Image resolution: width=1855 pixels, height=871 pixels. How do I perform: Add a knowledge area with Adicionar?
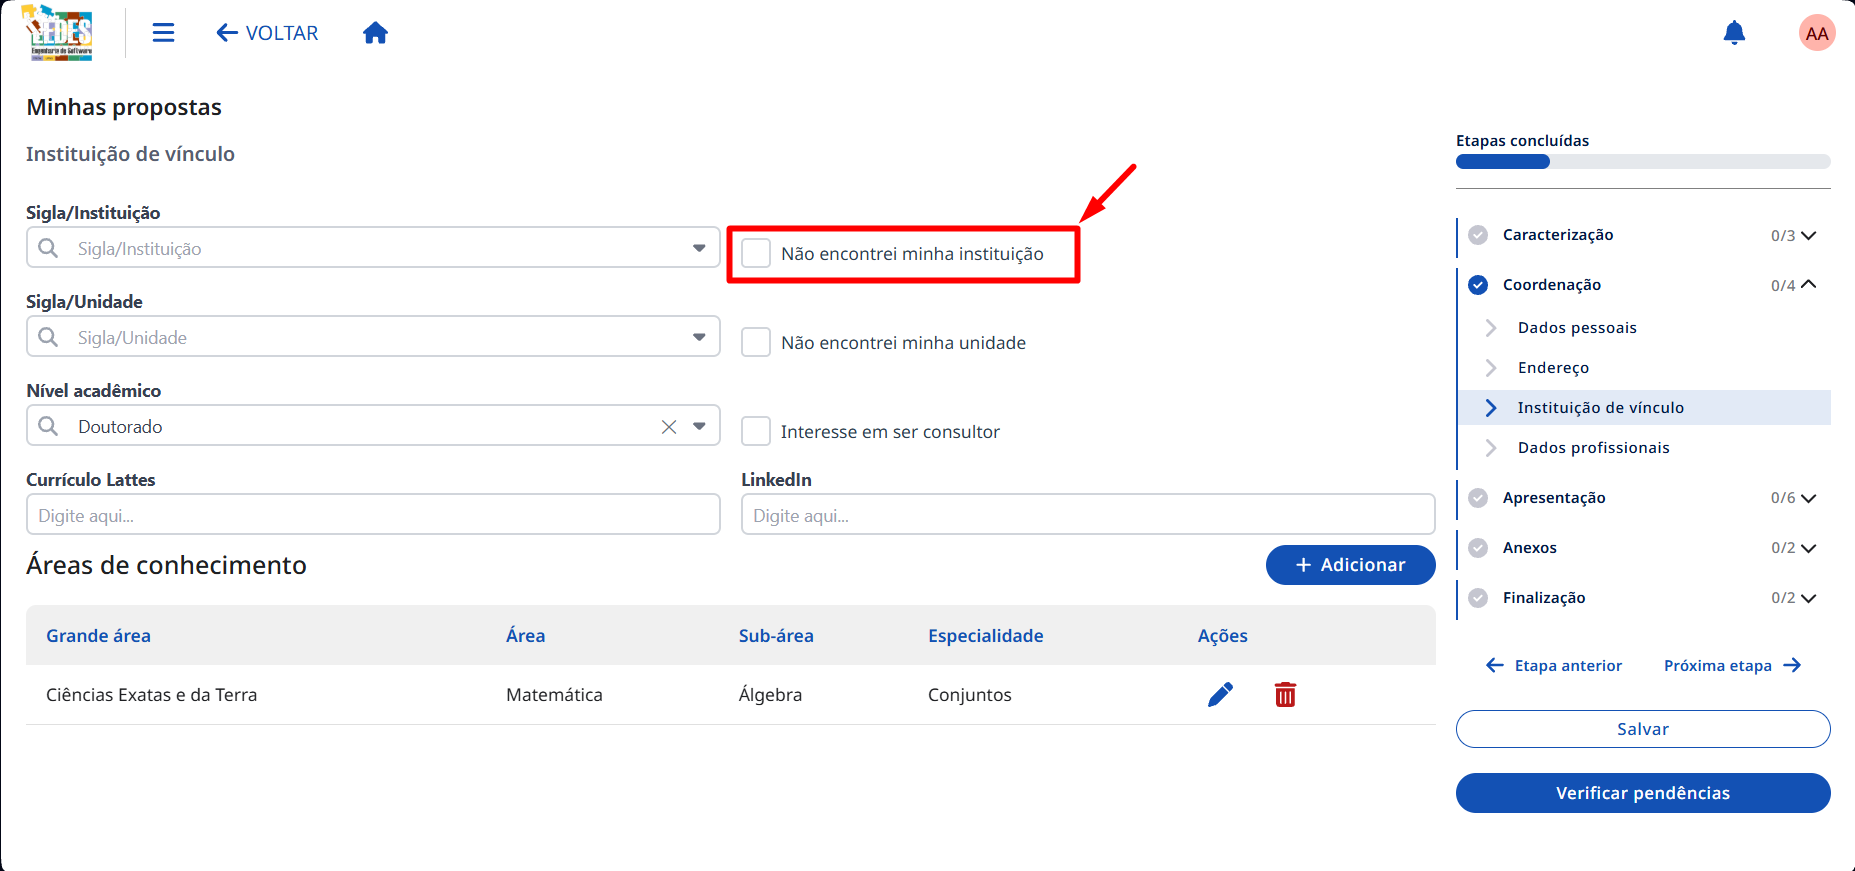[x=1350, y=565]
